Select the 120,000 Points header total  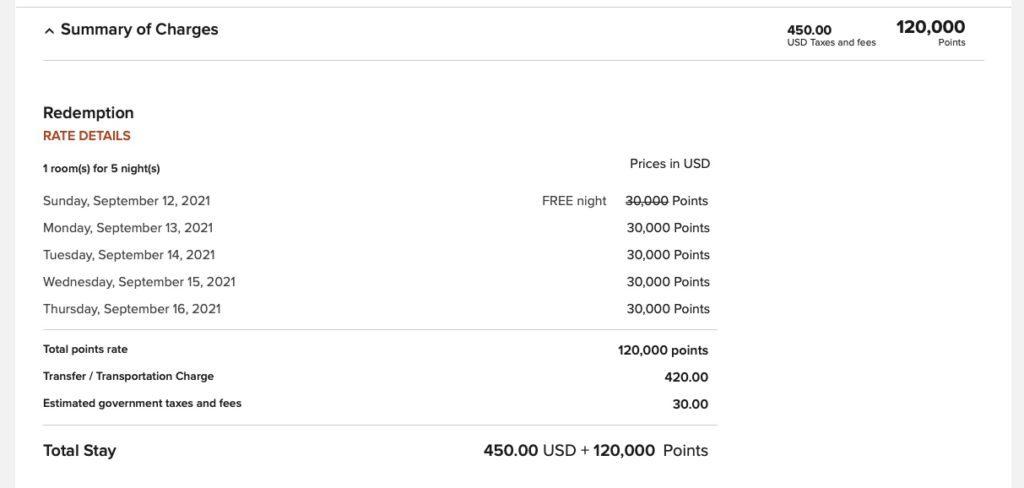point(930,28)
